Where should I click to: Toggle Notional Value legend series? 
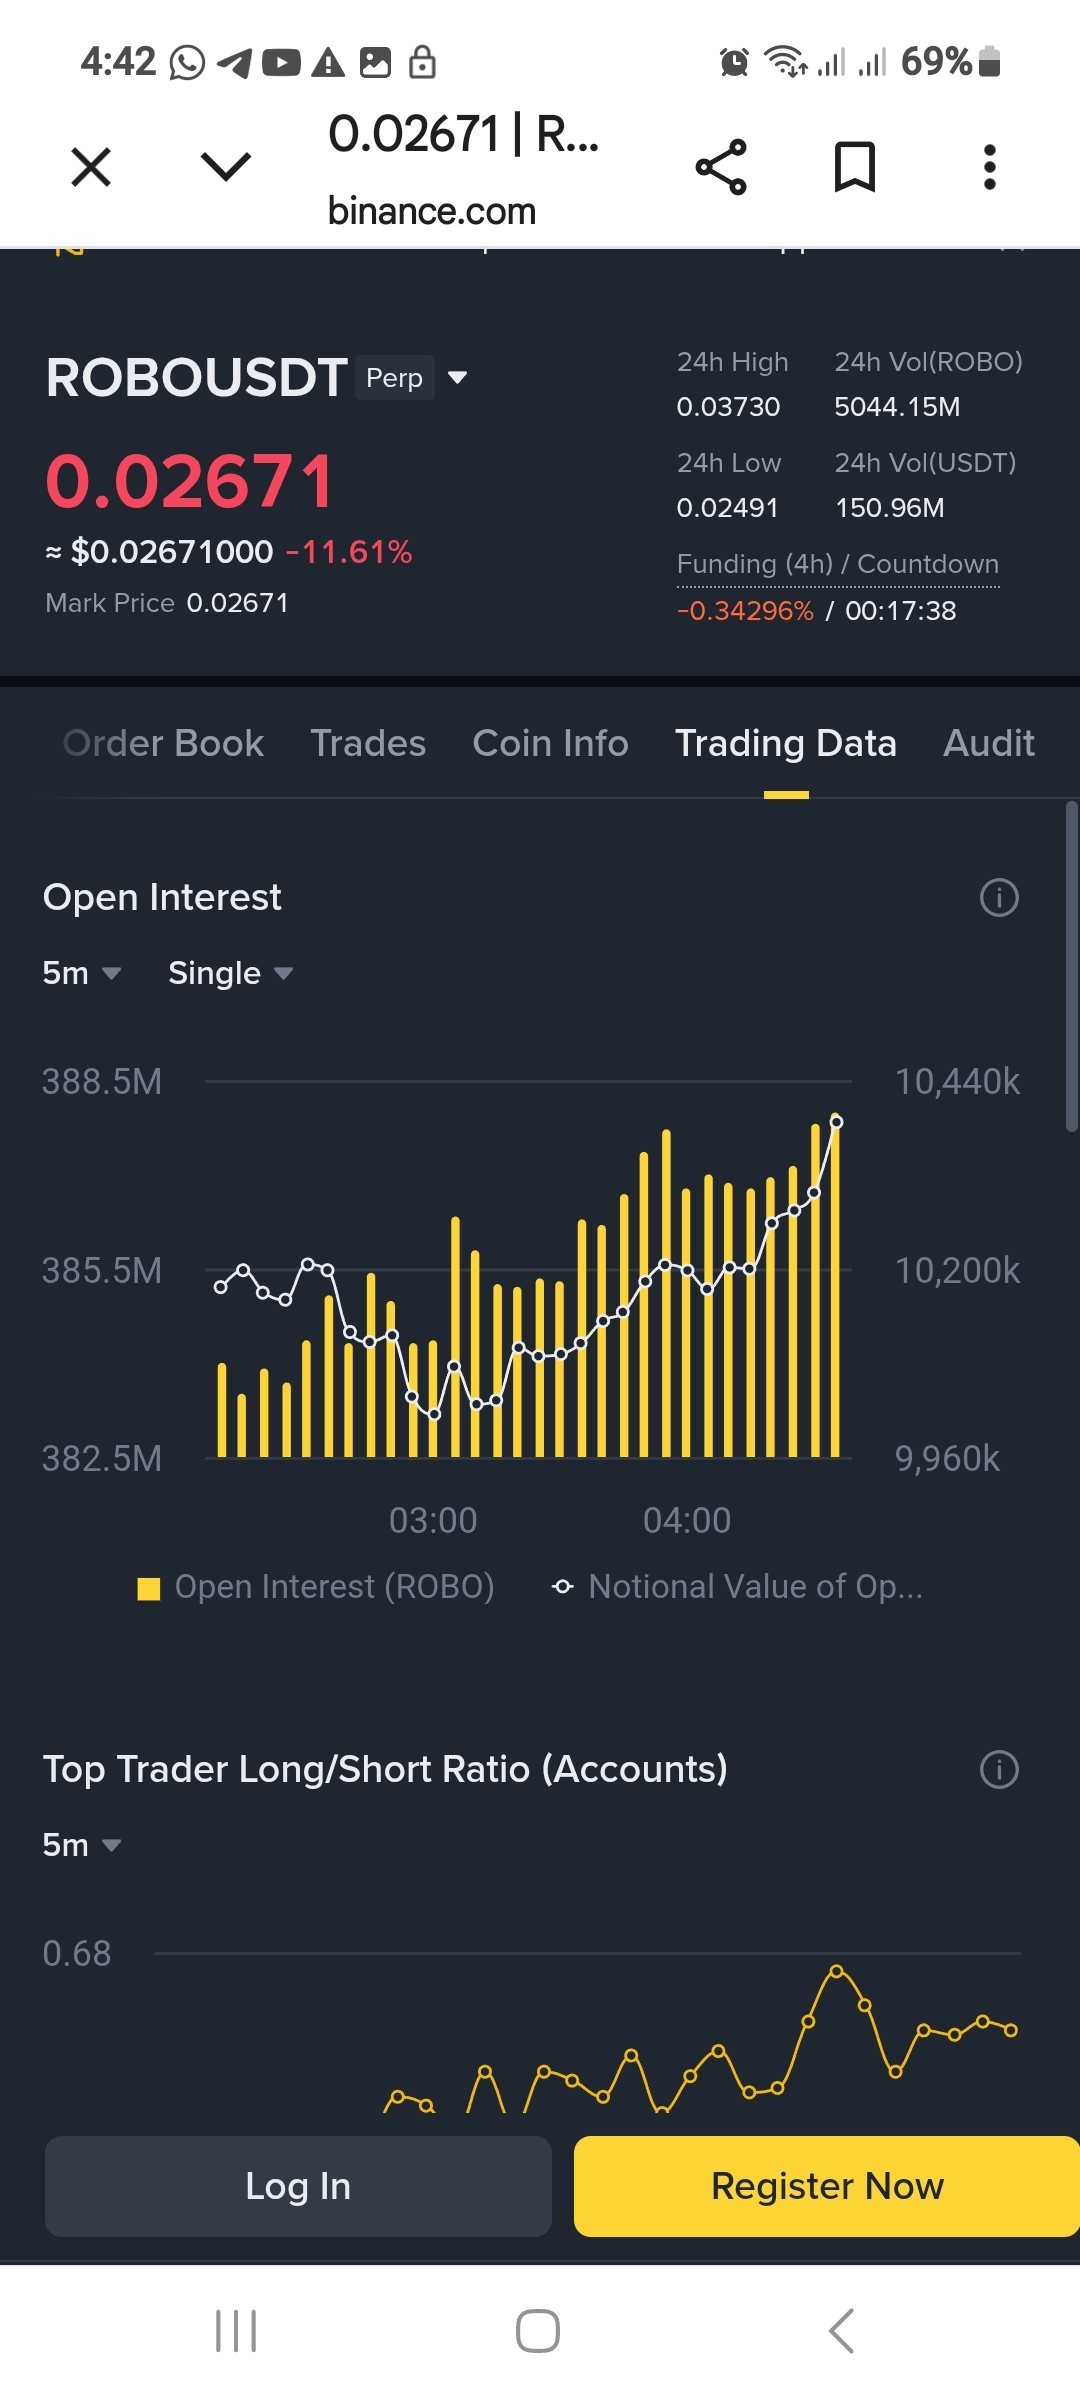point(738,1587)
